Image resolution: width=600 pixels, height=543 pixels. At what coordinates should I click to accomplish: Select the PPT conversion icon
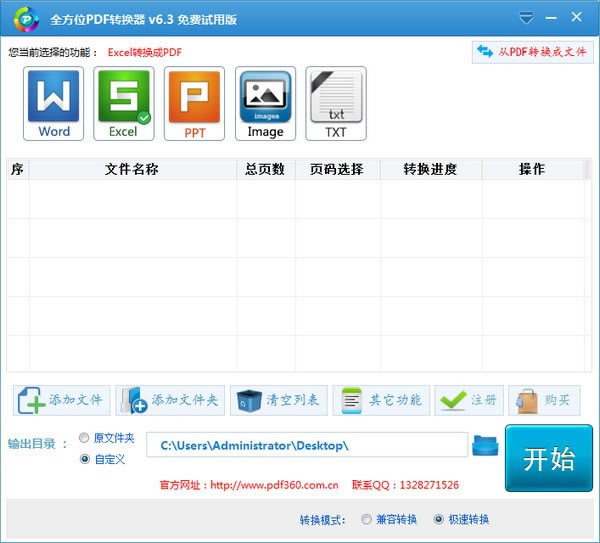194,104
